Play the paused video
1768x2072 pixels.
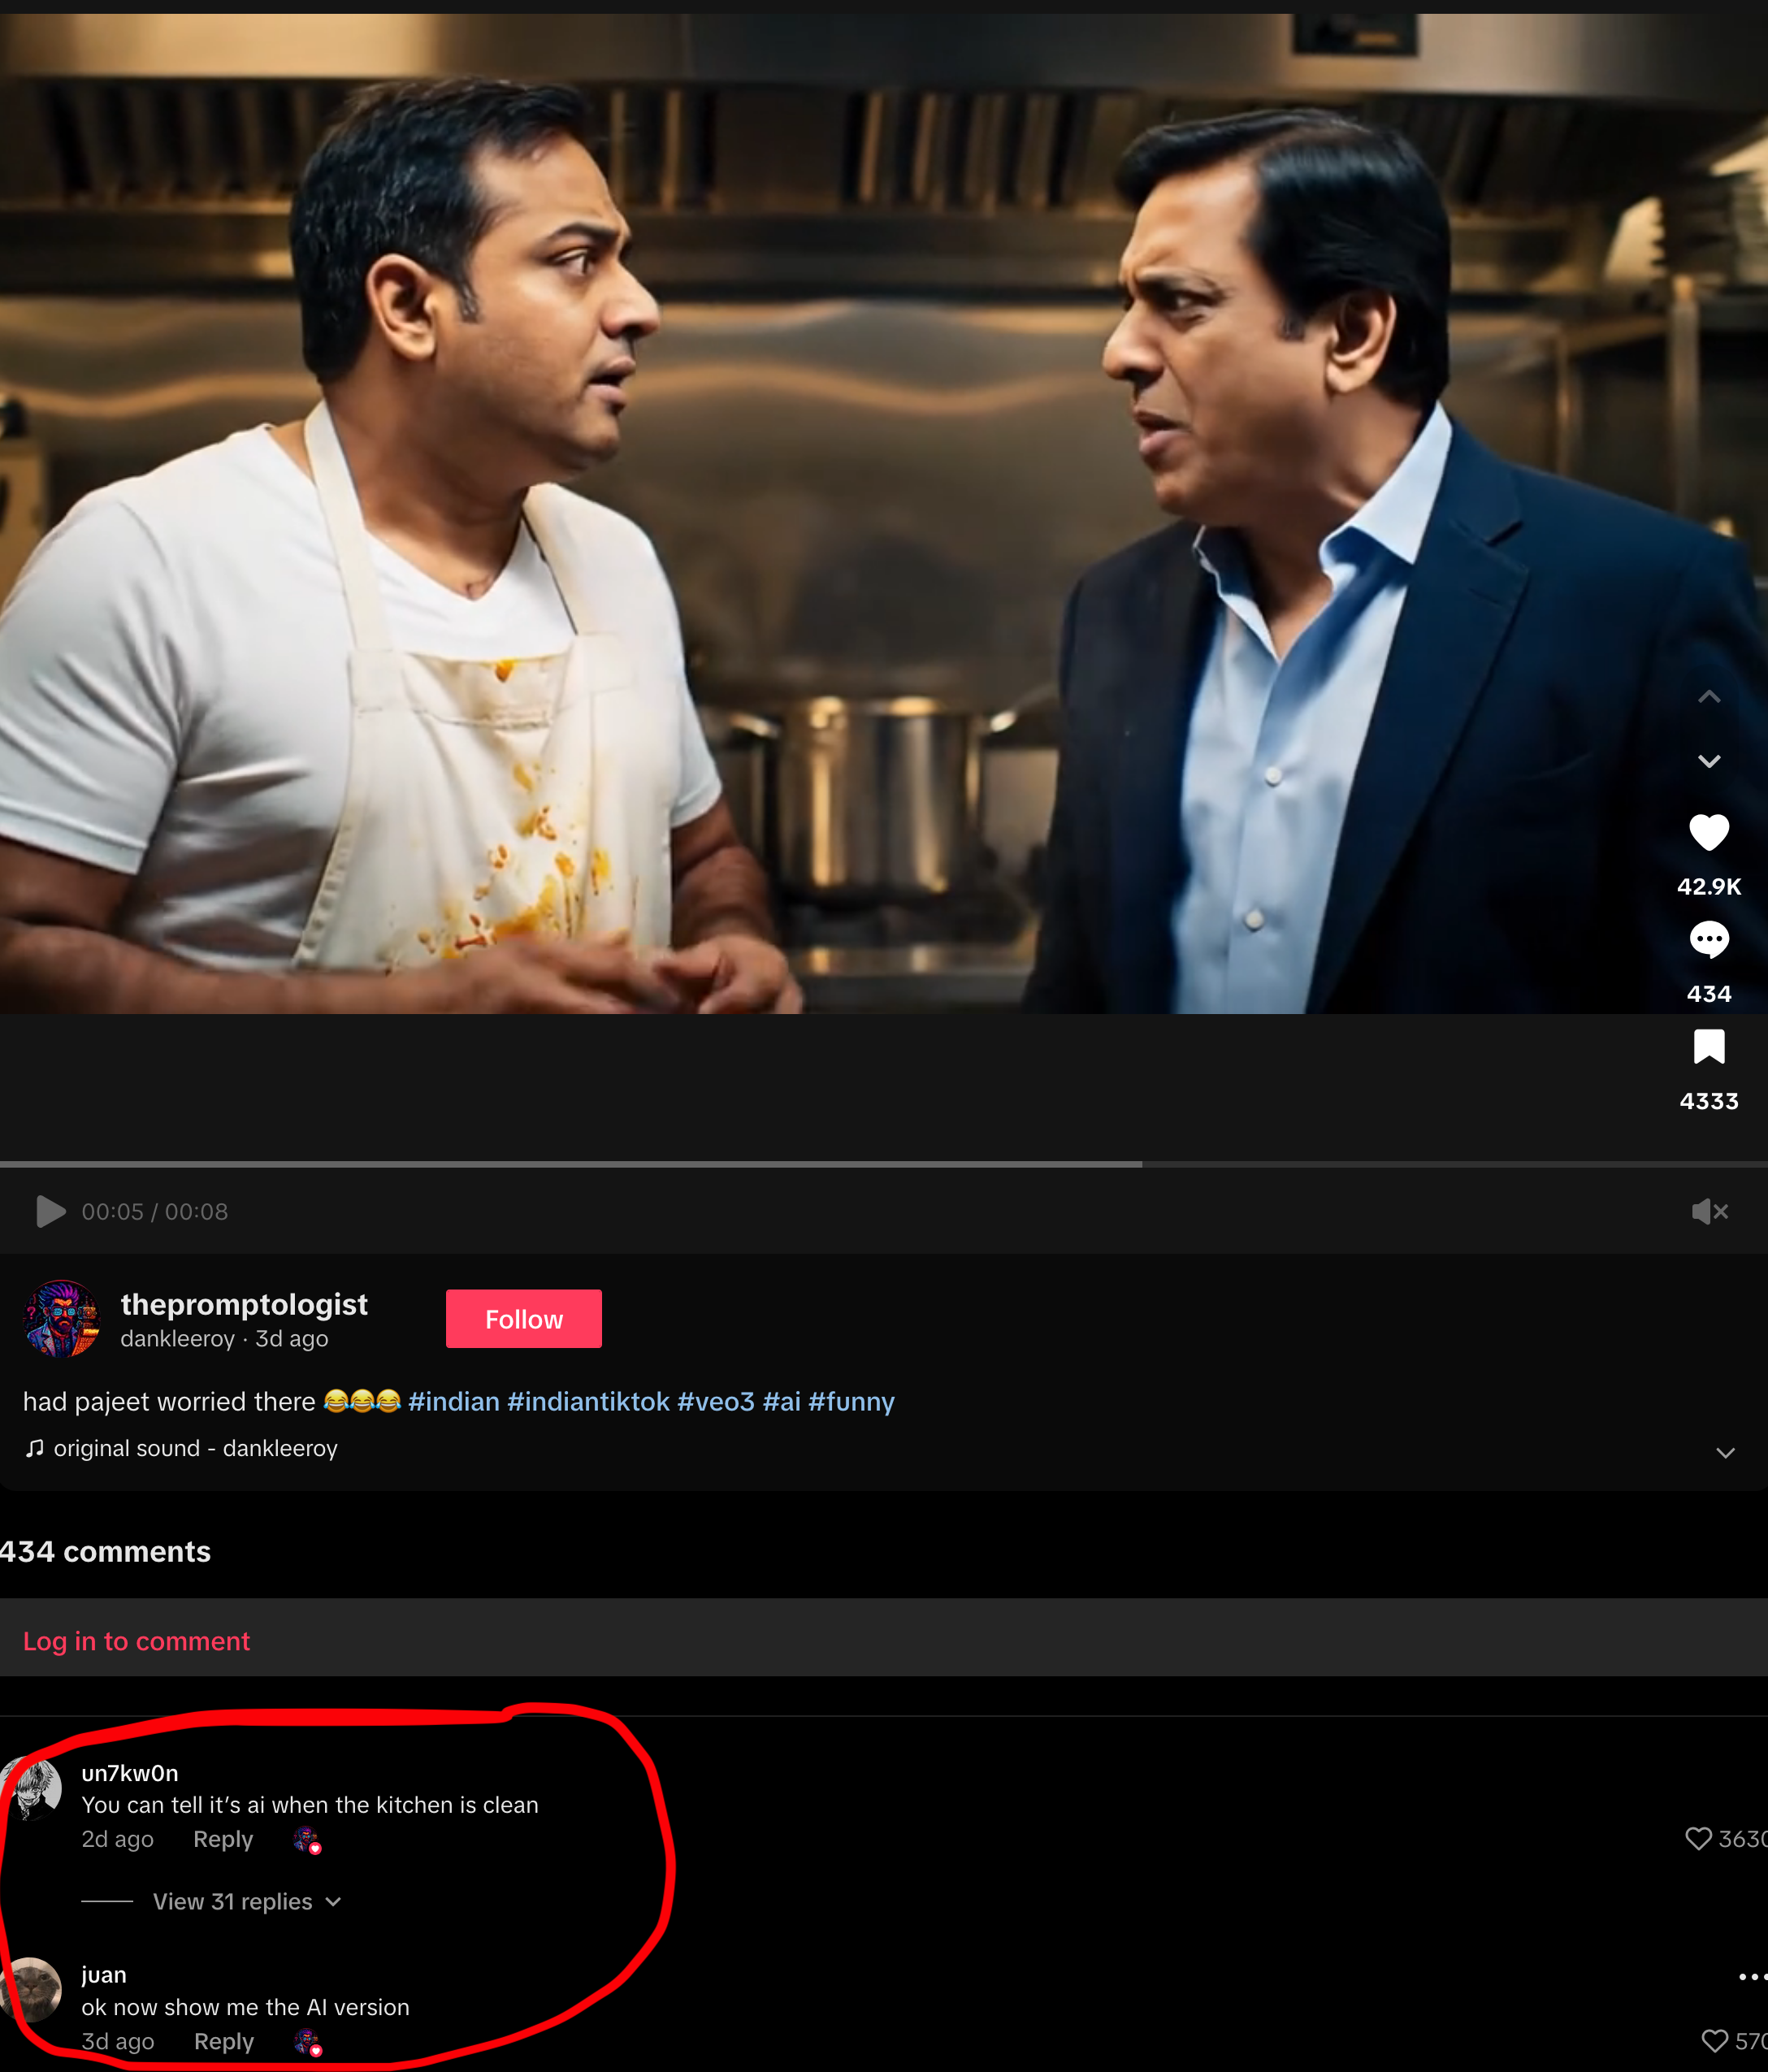point(50,1211)
